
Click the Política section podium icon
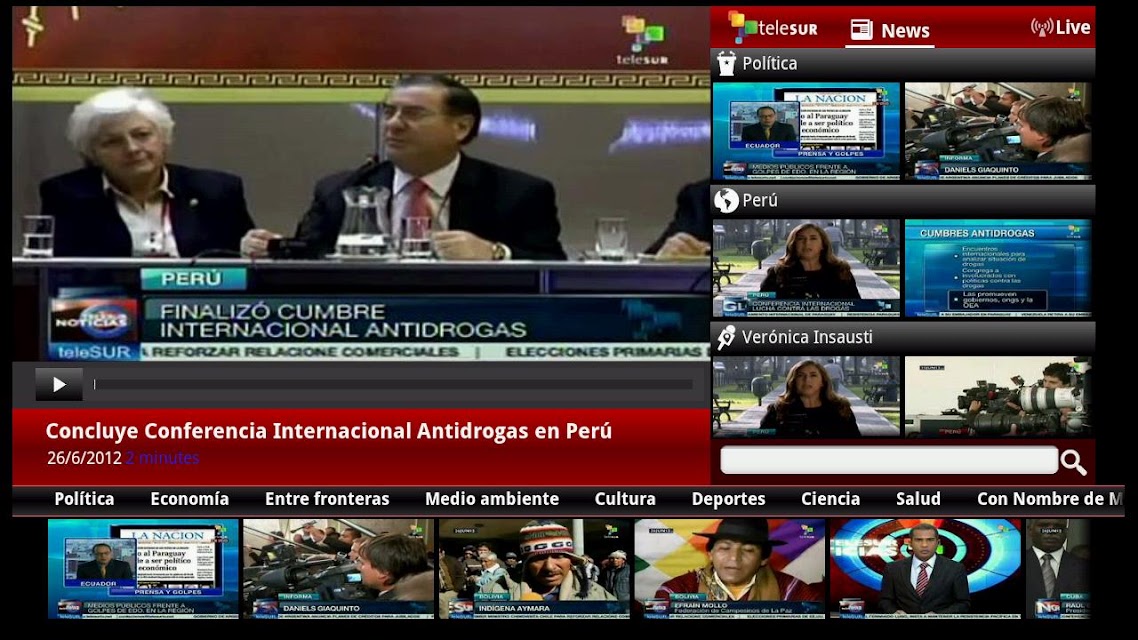[726, 64]
